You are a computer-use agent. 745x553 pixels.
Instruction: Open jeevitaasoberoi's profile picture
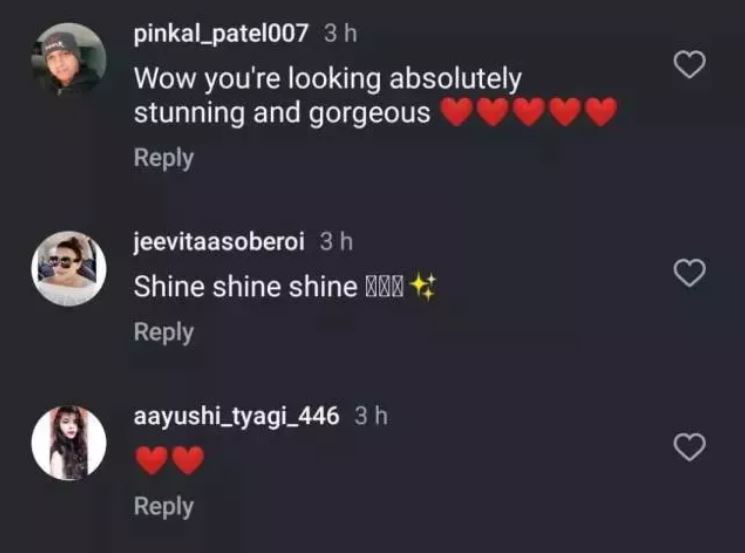(x=69, y=268)
